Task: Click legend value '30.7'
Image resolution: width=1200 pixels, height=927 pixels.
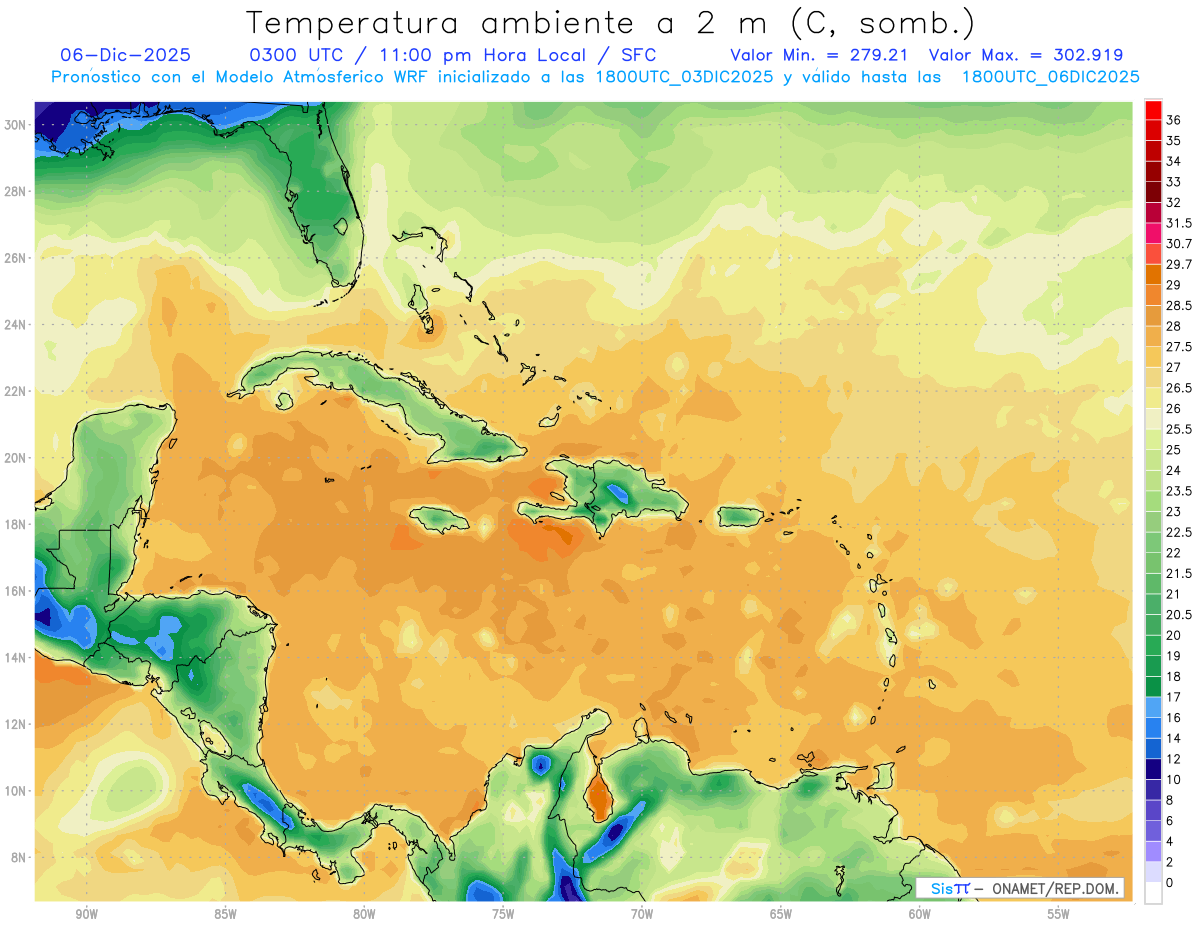Action: (1179, 243)
